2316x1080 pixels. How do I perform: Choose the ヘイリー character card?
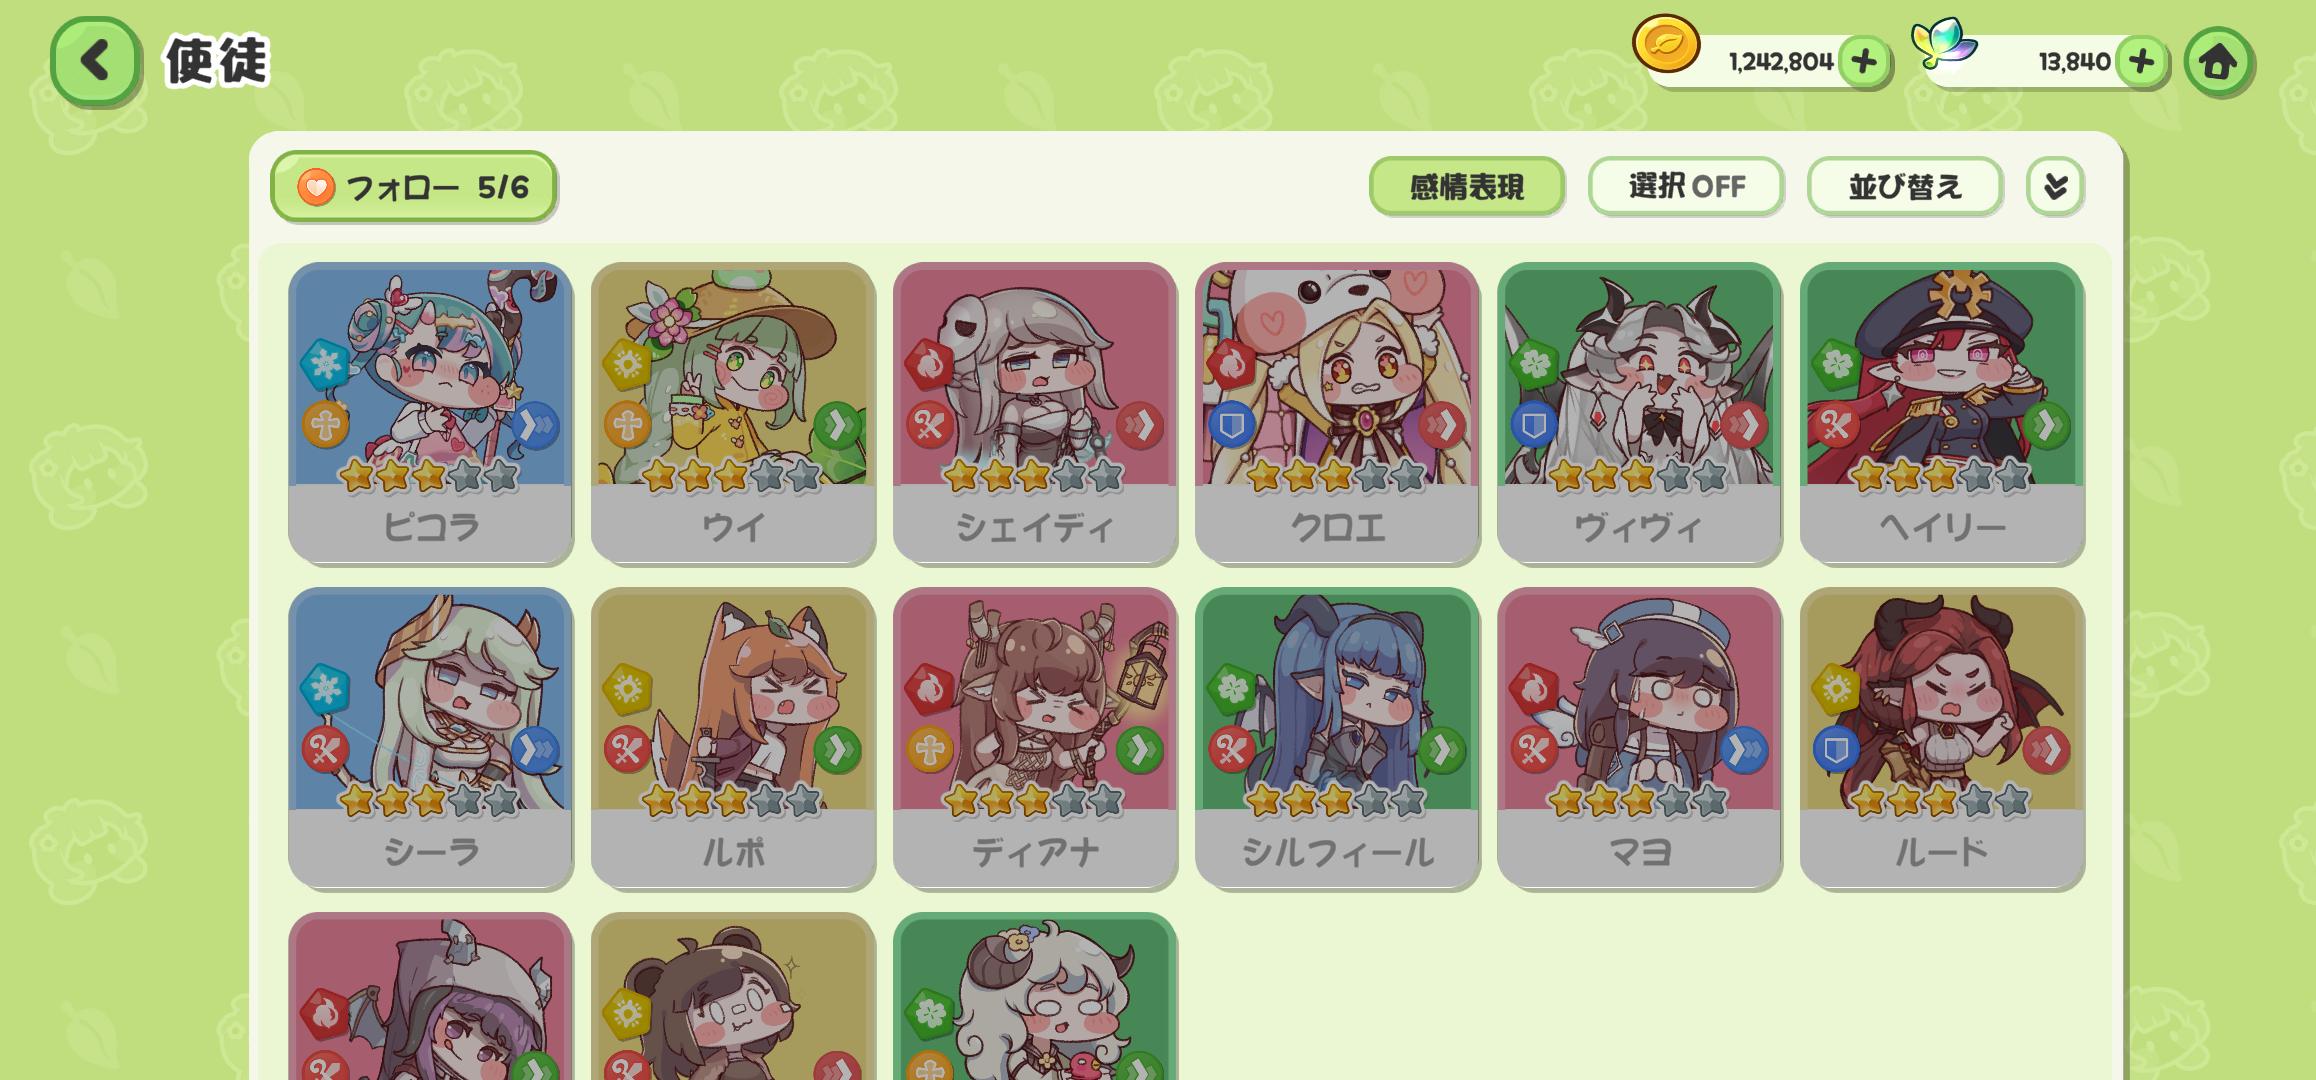click(1942, 413)
